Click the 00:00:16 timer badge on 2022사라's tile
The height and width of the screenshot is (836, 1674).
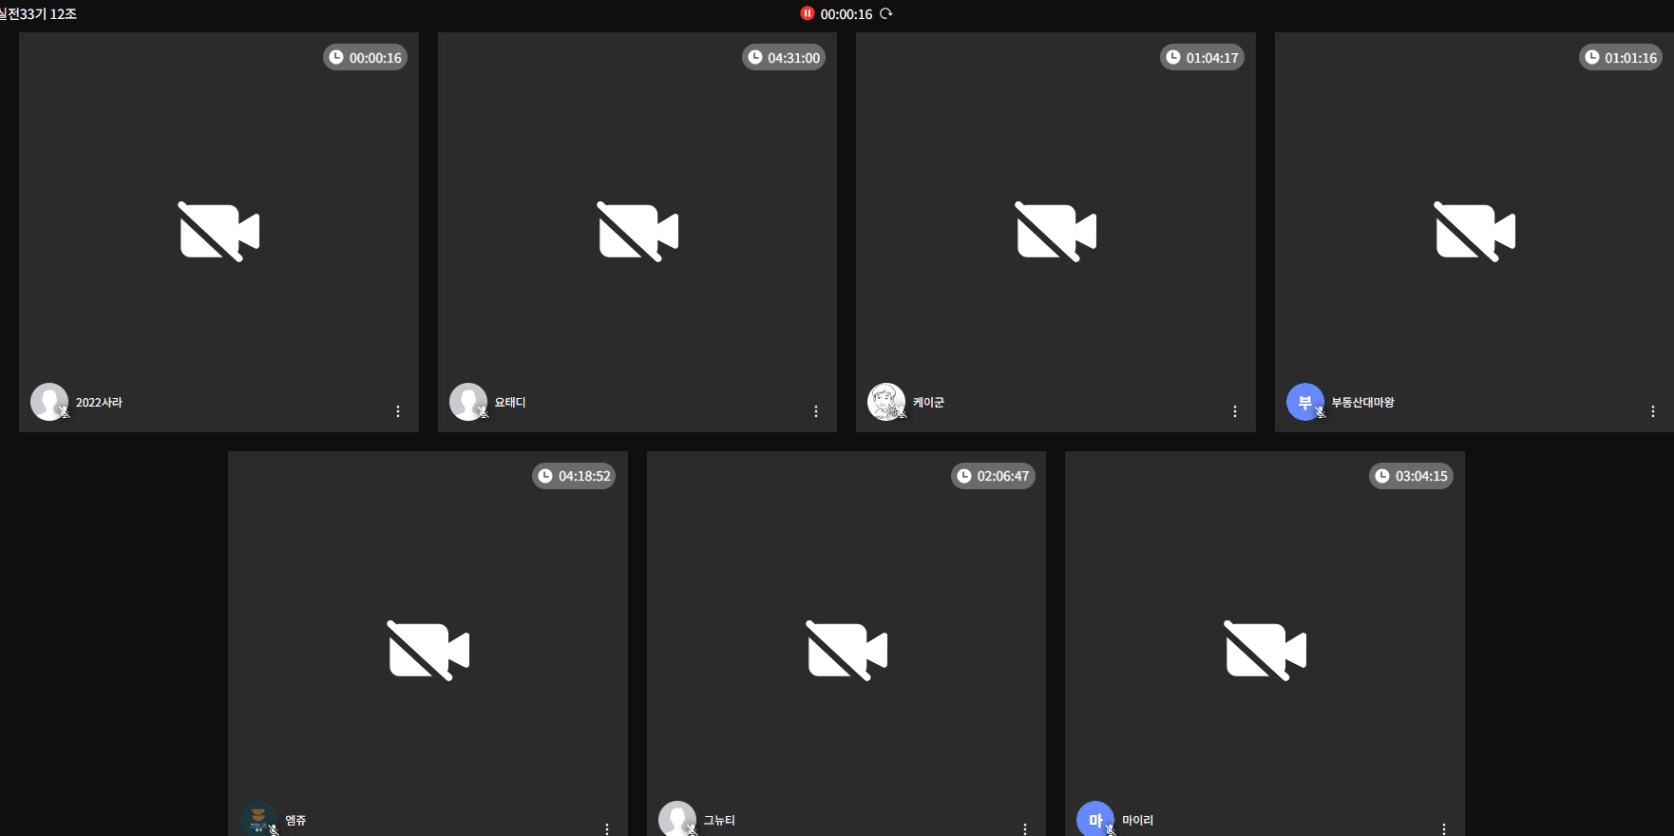tap(365, 58)
